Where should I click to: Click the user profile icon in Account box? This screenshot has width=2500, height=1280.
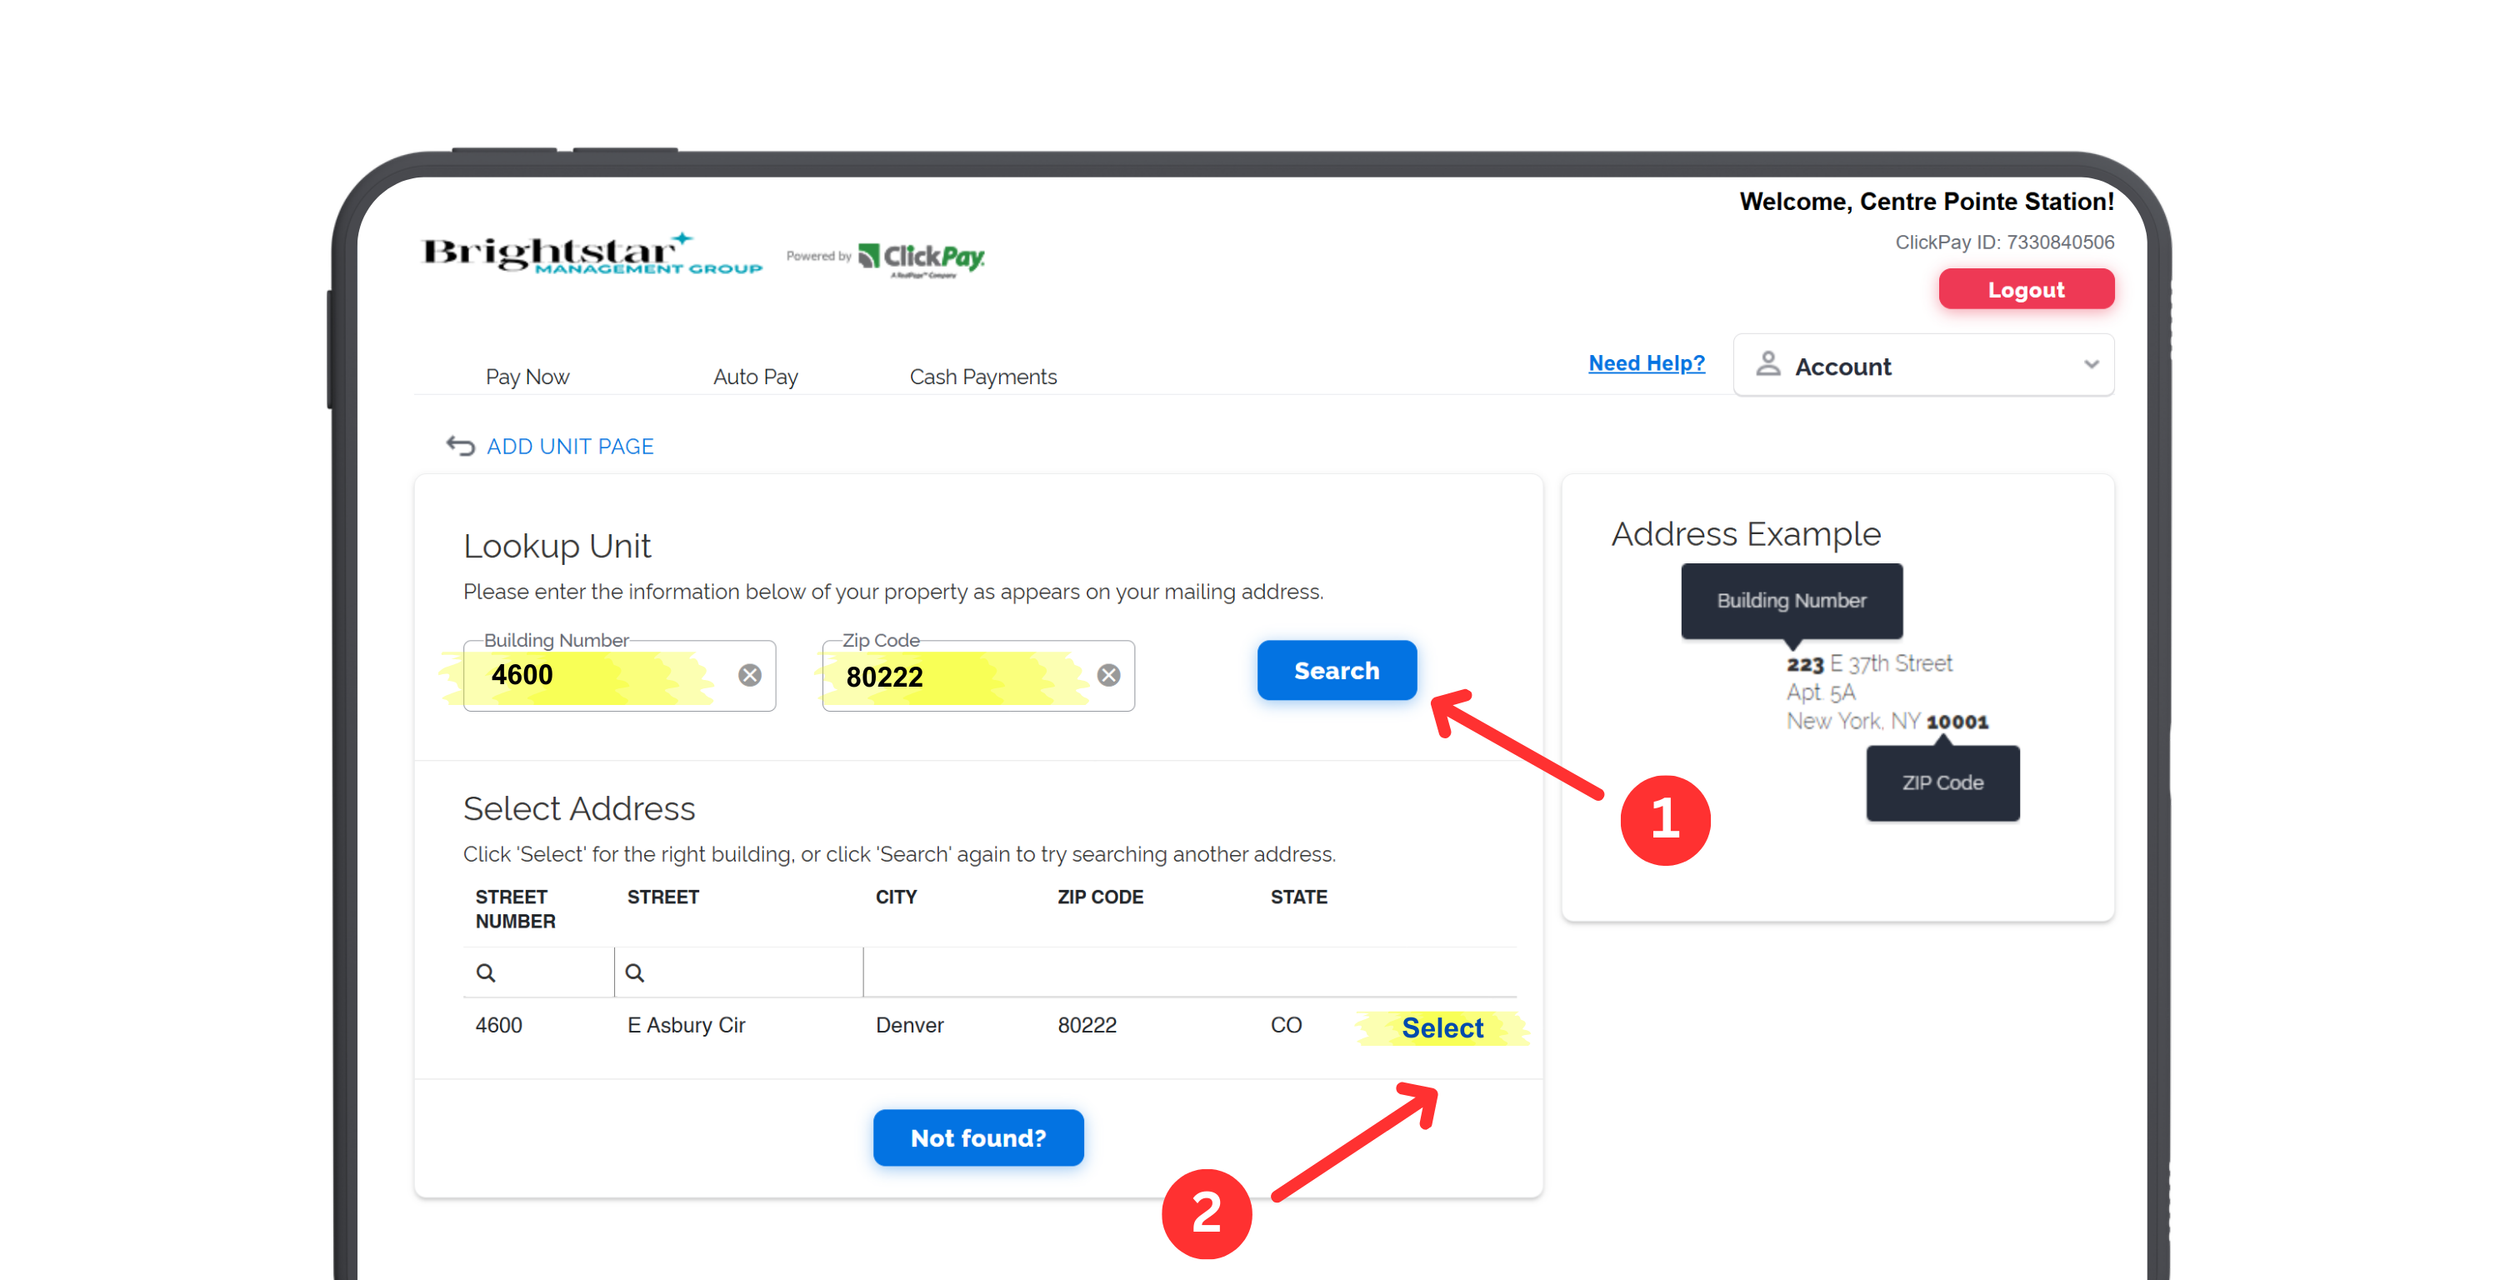tap(1768, 365)
